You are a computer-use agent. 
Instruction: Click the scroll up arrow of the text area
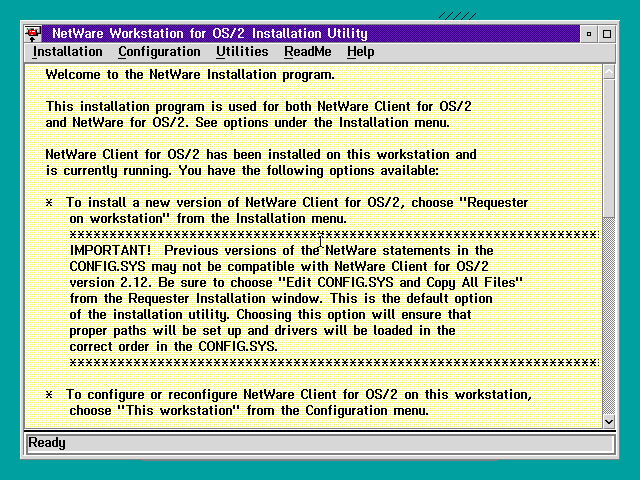[x=609, y=72]
